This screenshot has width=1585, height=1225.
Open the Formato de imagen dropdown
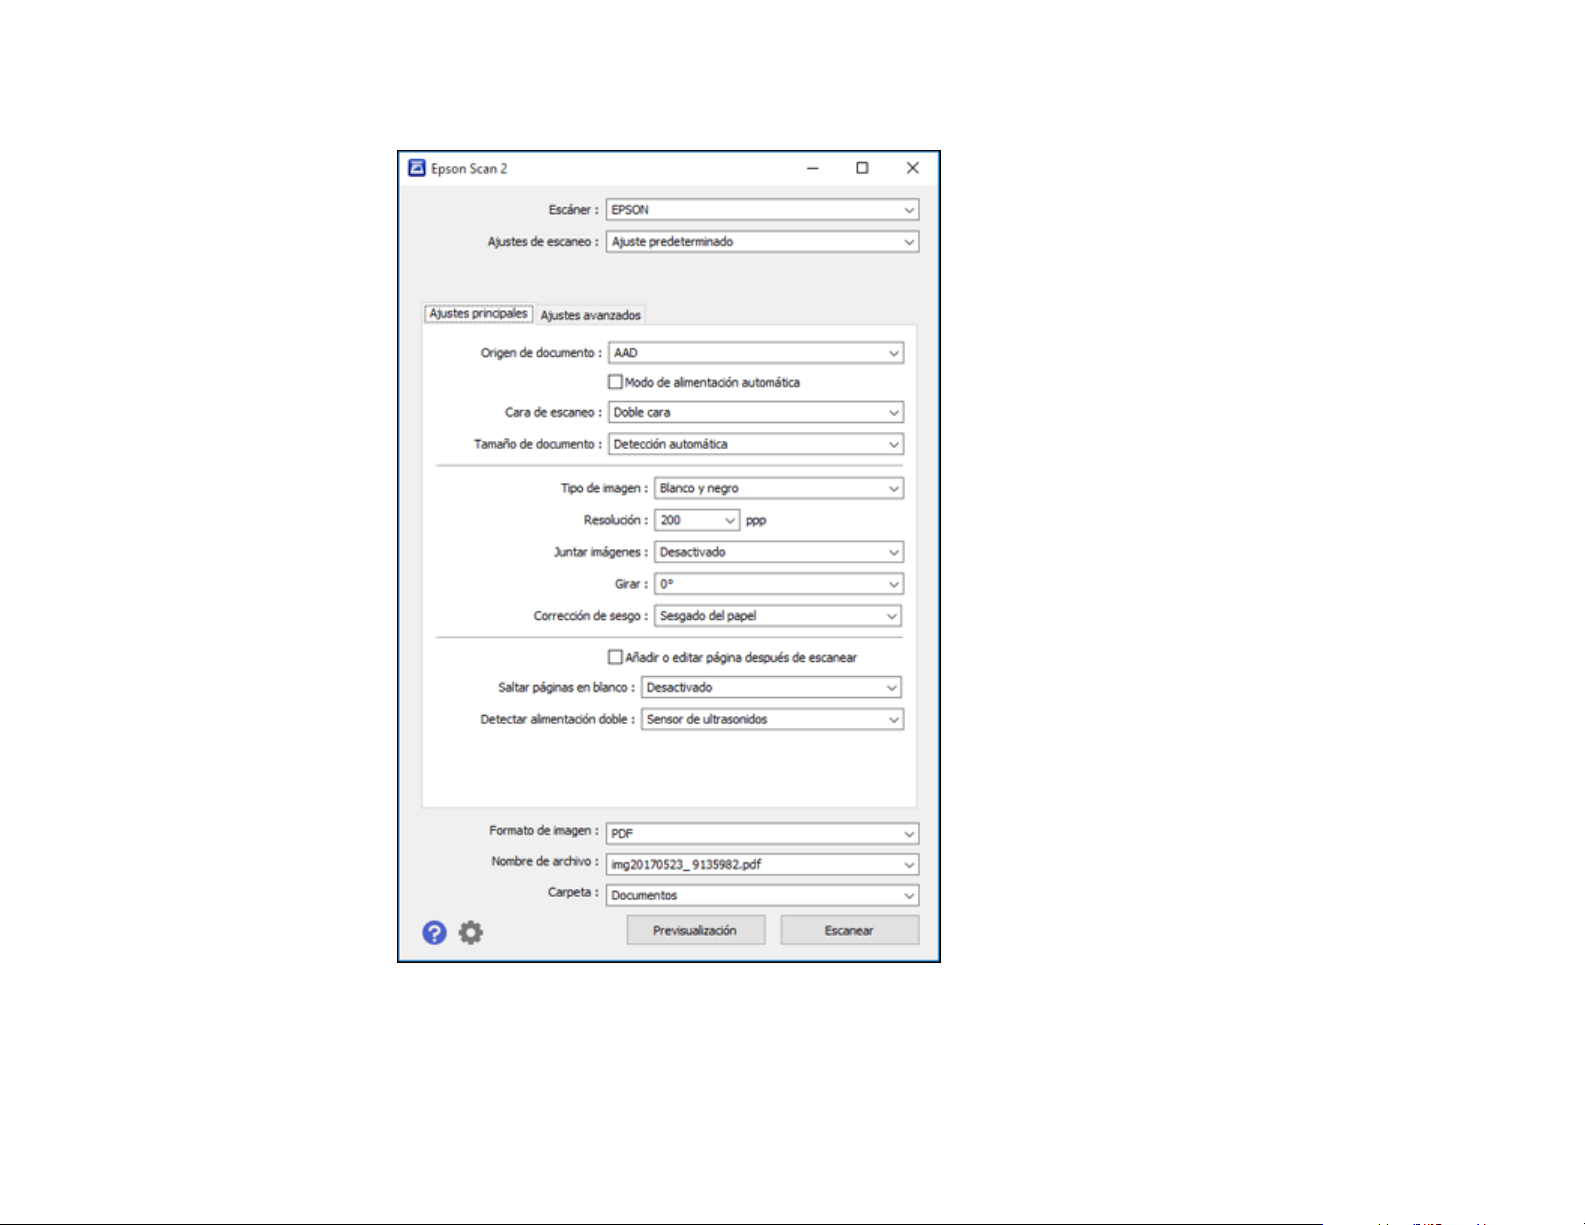[762, 833]
